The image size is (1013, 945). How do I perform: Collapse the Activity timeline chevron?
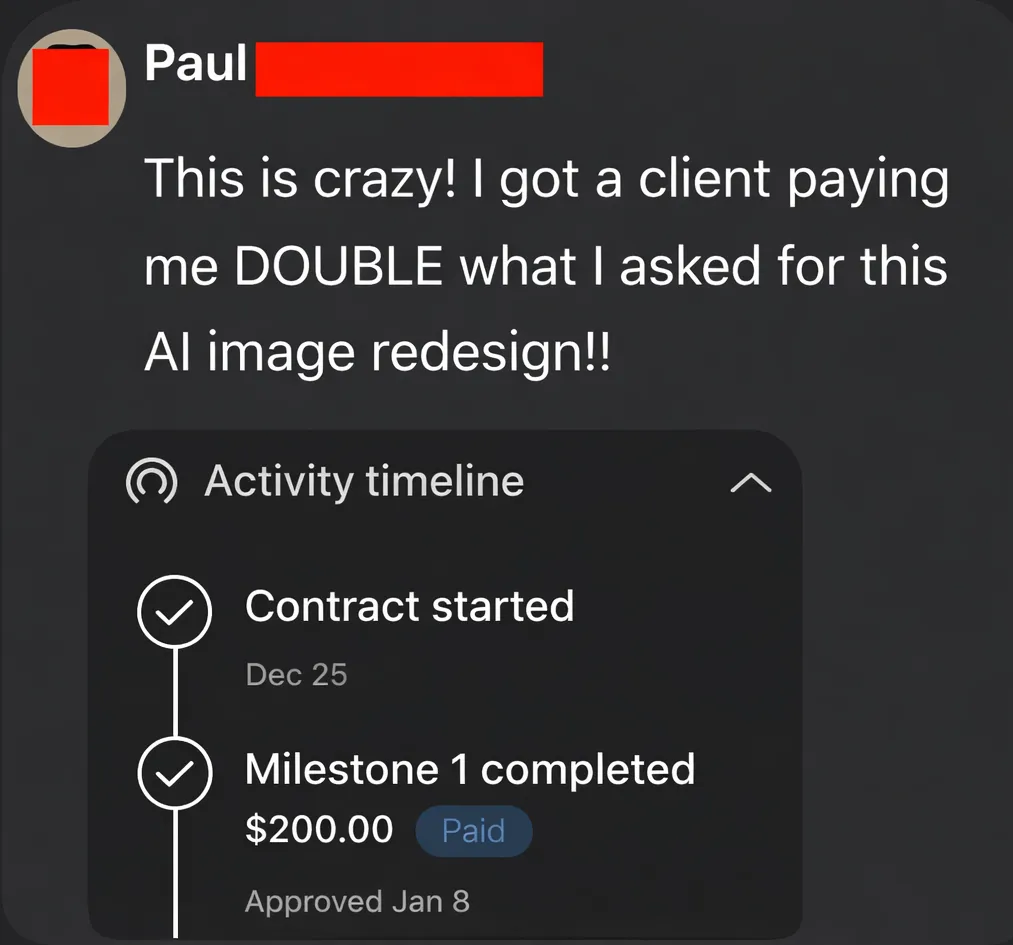[x=751, y=483]
